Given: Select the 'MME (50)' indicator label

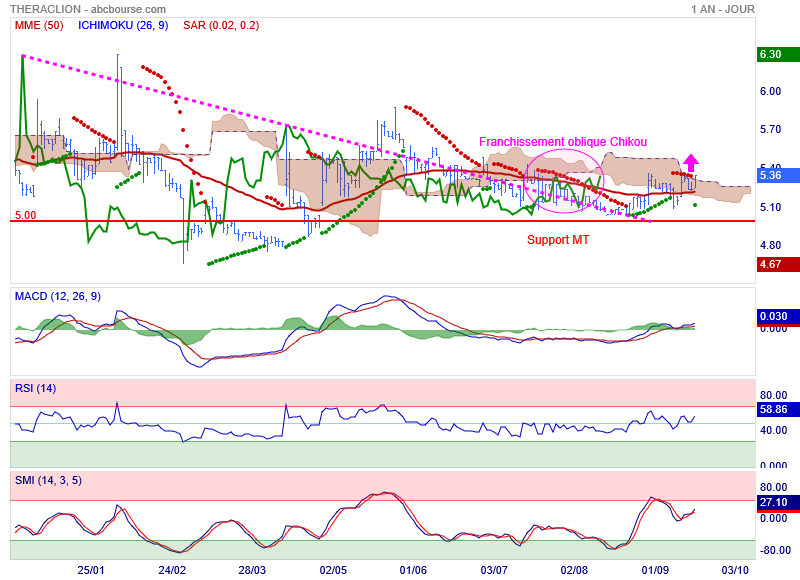Looking at the screenshot, I should point(39,25).
